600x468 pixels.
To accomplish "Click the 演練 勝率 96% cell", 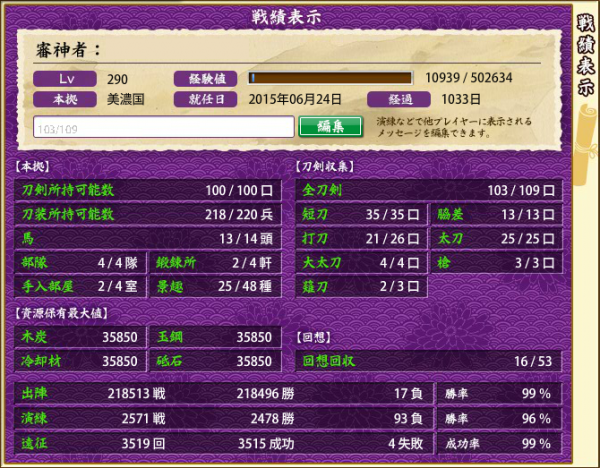I will (x=499, y=419).
